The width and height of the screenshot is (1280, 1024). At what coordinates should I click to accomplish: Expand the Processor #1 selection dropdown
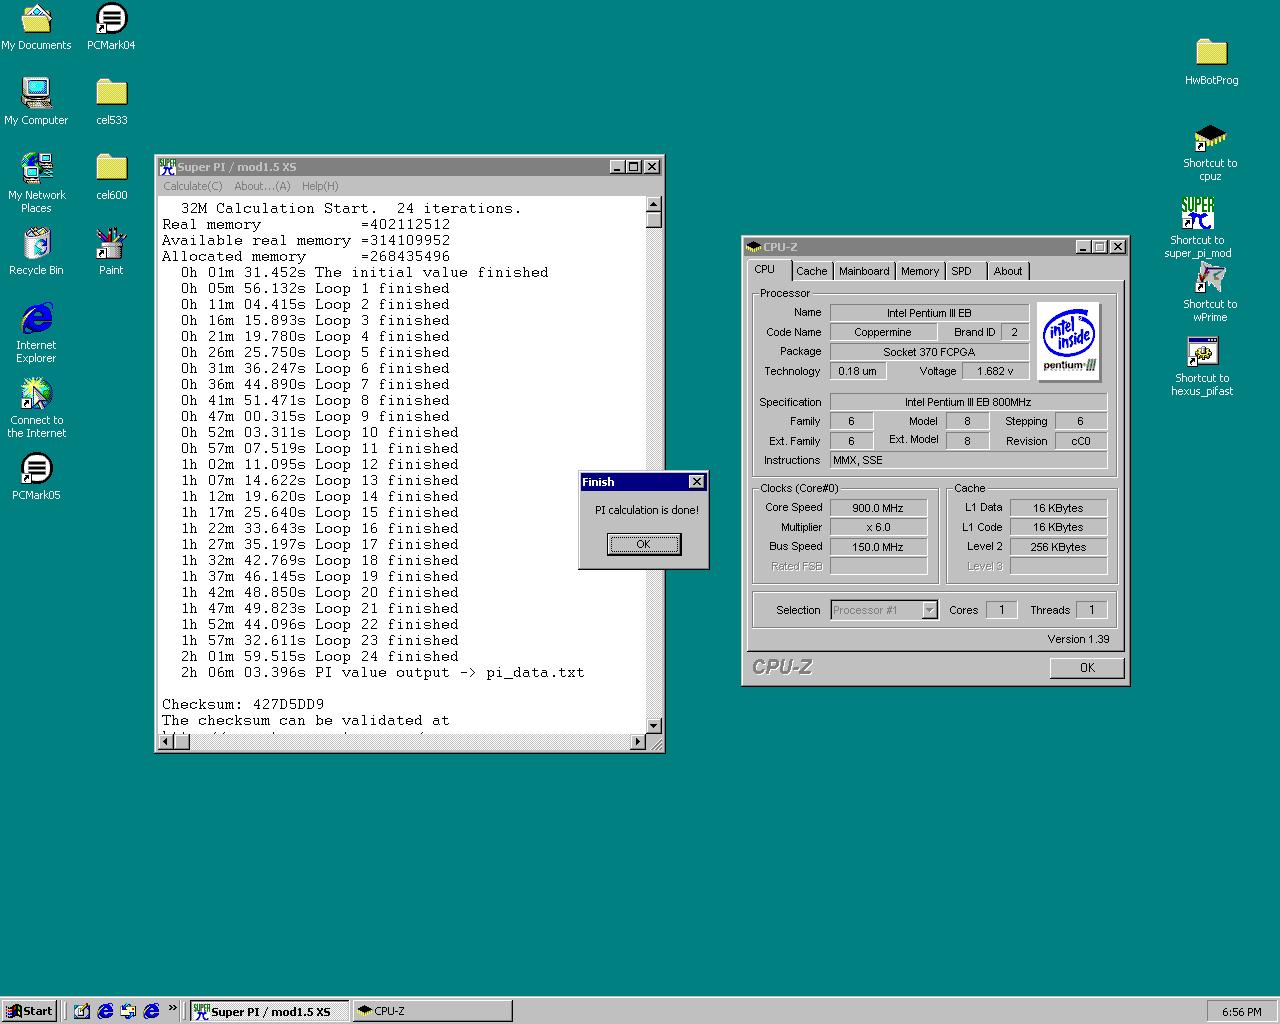pyautogui.click(x=929, y=610)
